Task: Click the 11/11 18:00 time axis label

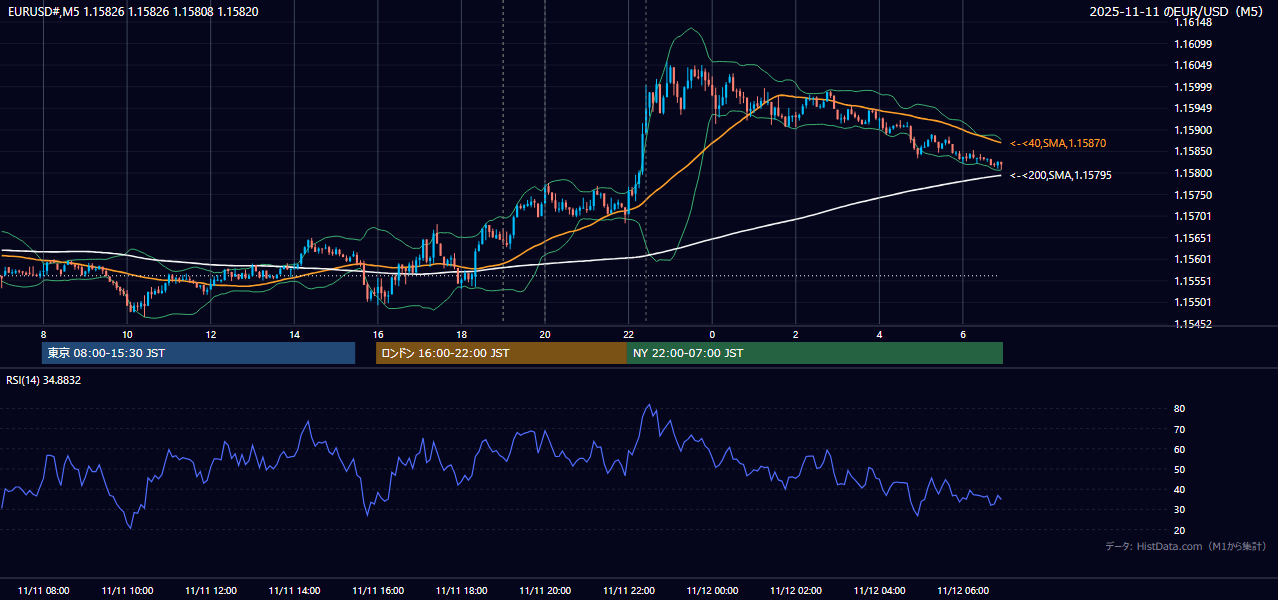Action: (x=461, y=591)
